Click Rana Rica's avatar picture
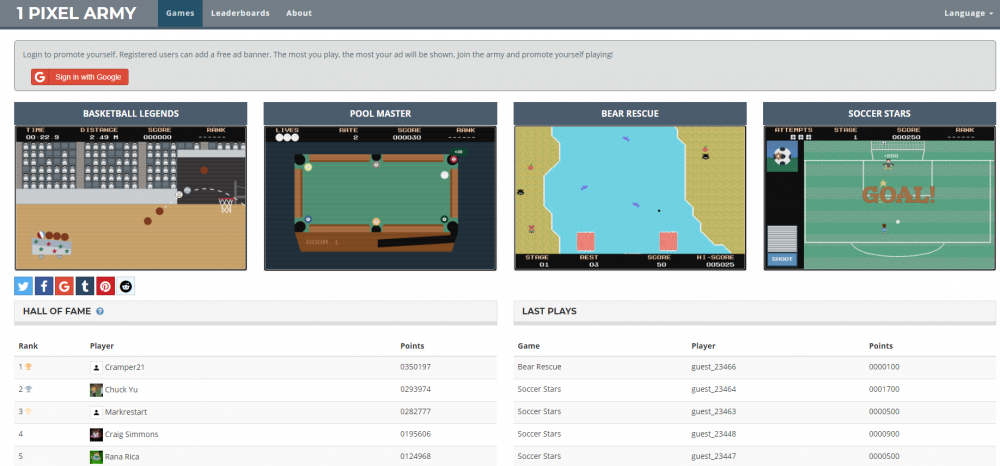 tap(96, 456)
